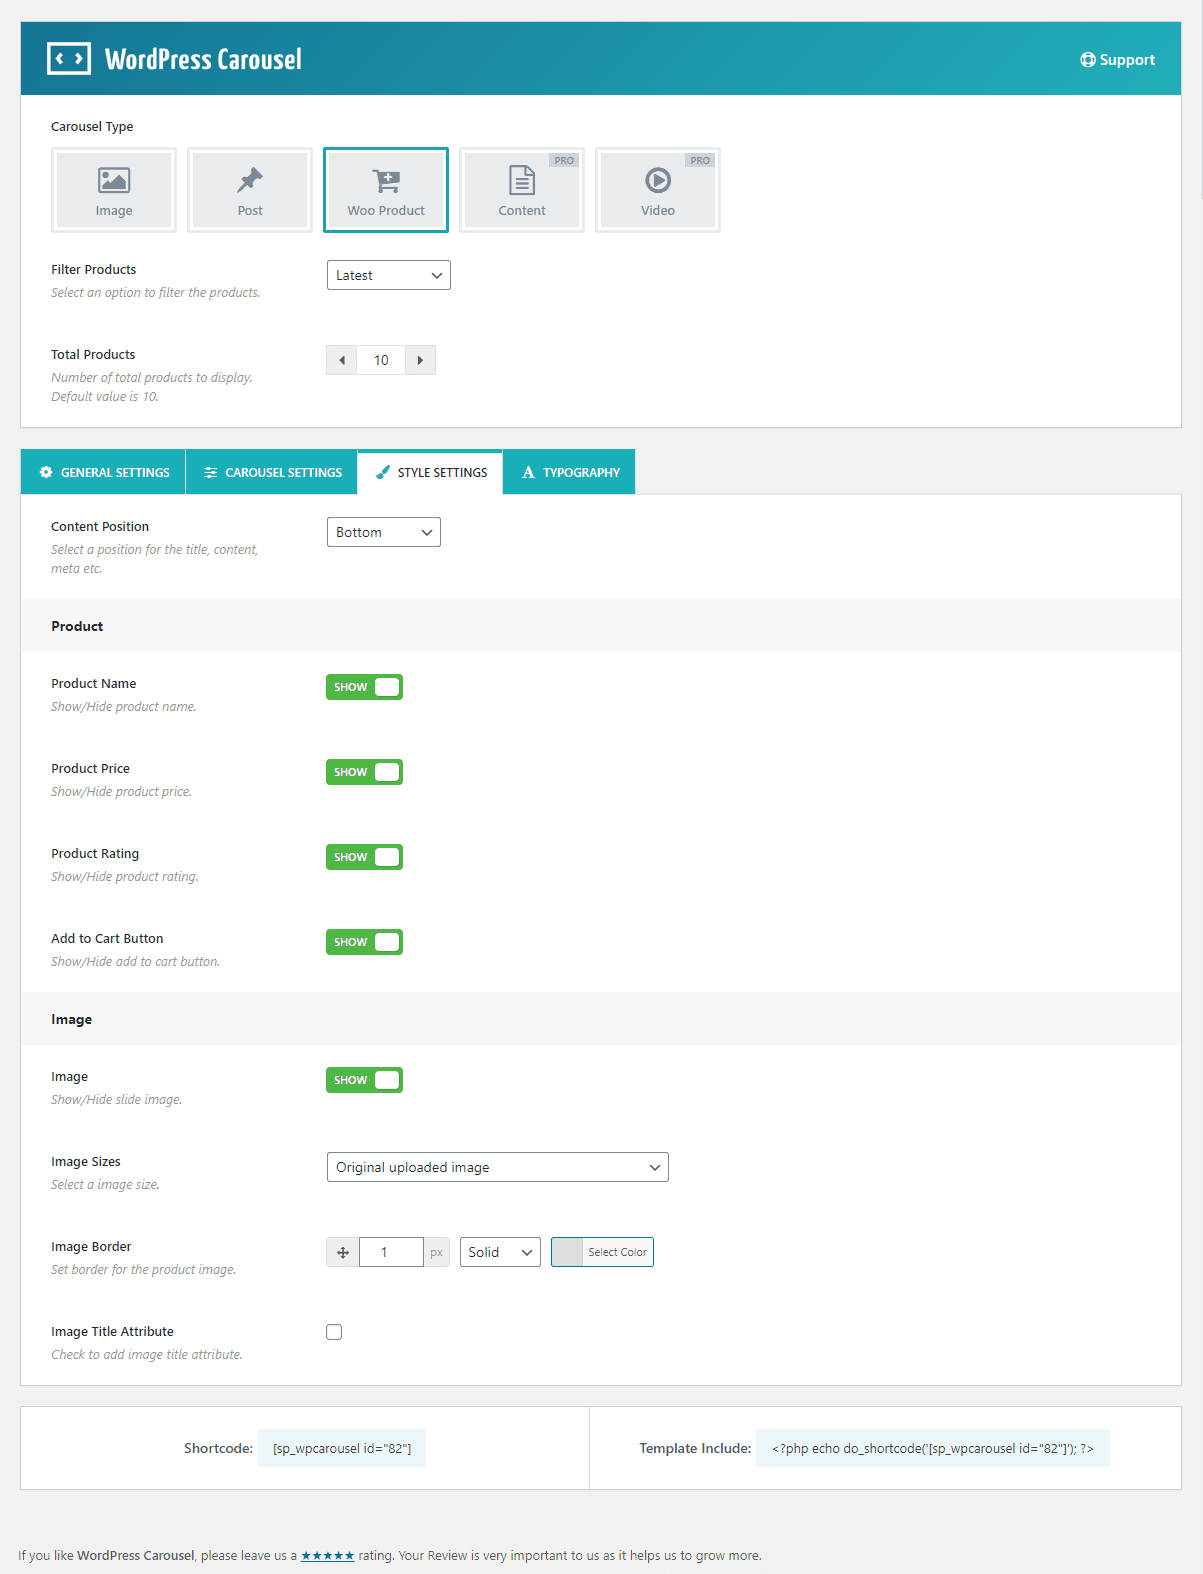Click the Template Include: label
The image size is (1203, 1574).
click(x=695, y=1448)
